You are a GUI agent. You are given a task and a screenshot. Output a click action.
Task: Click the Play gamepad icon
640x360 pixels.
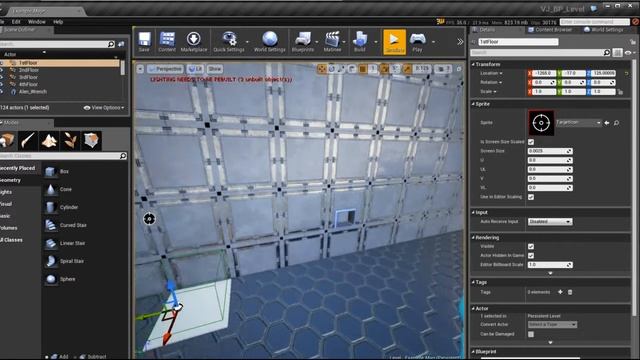pos(417,42)
